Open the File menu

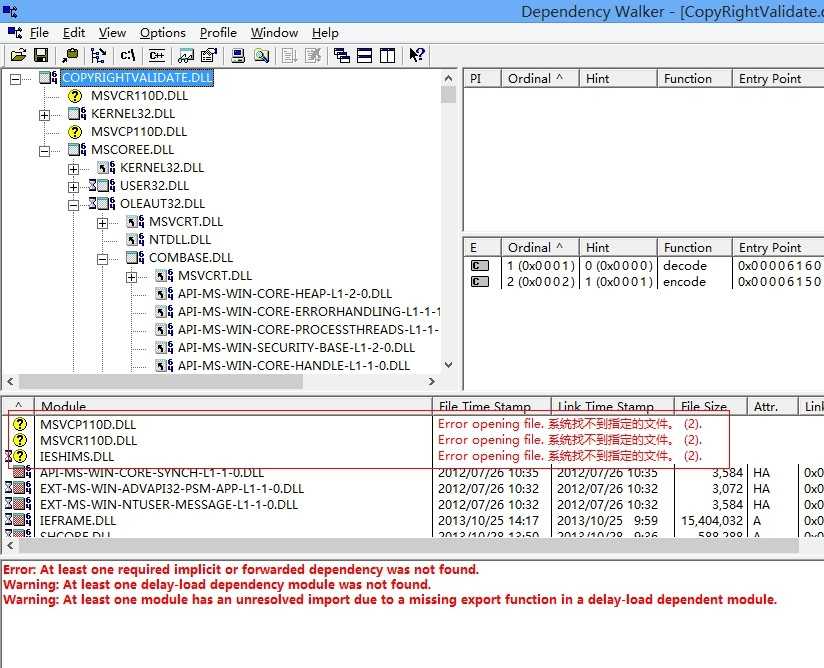coord(39,33)
